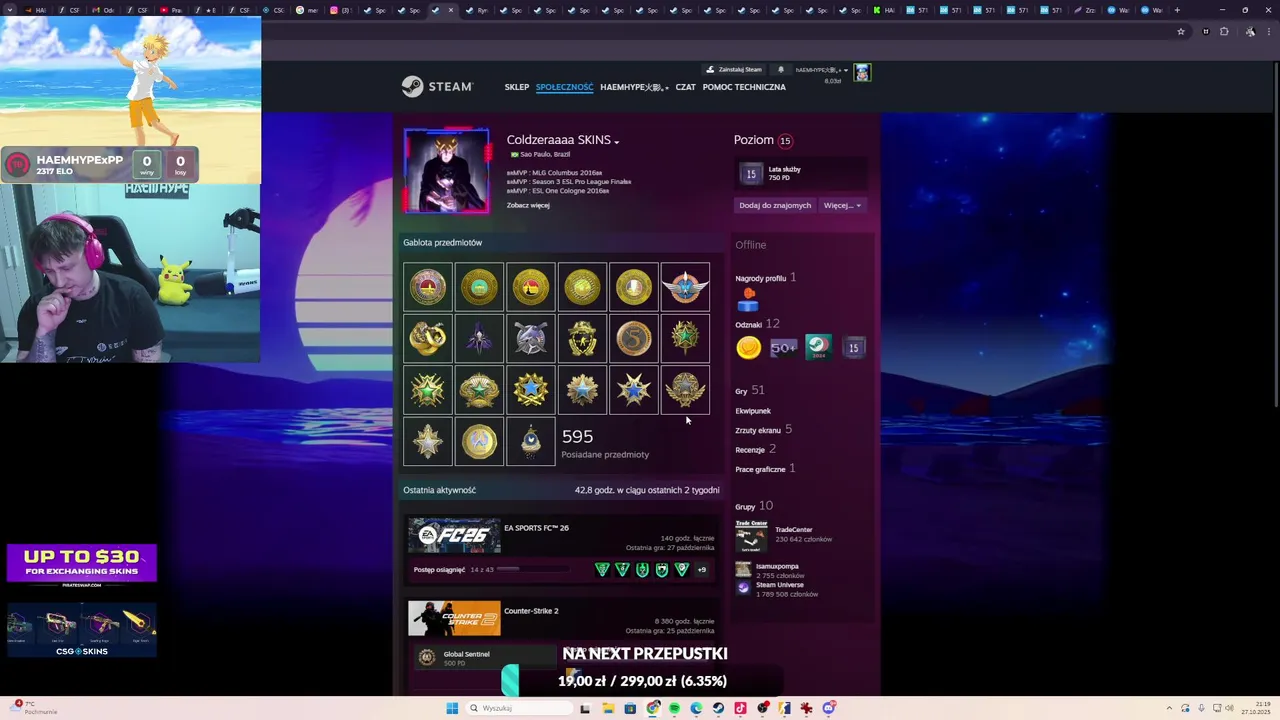Open the CZAT menu item

click(685, 87)
